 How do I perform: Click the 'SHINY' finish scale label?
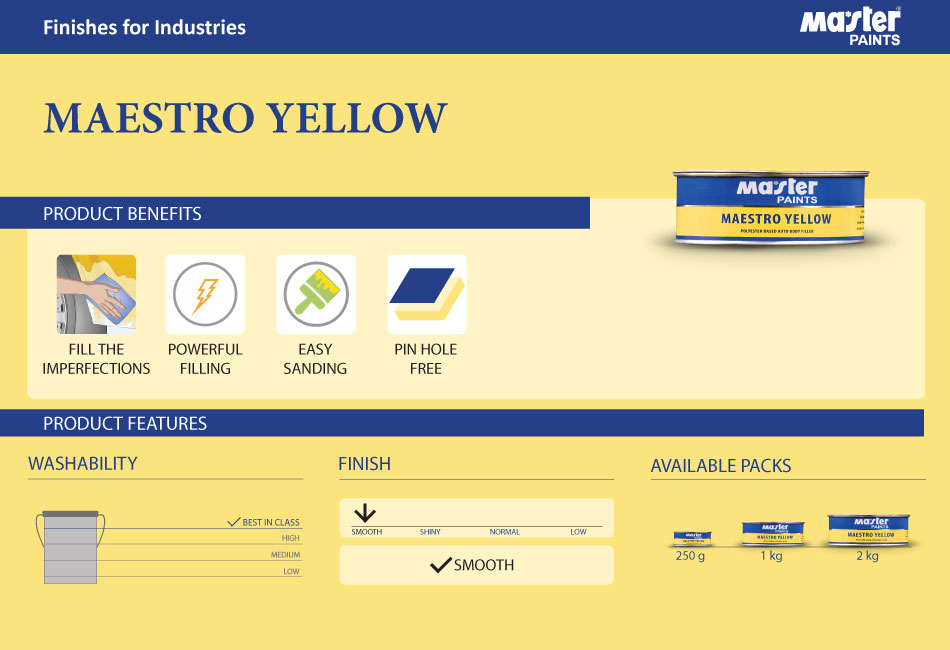tap(430, 532)
